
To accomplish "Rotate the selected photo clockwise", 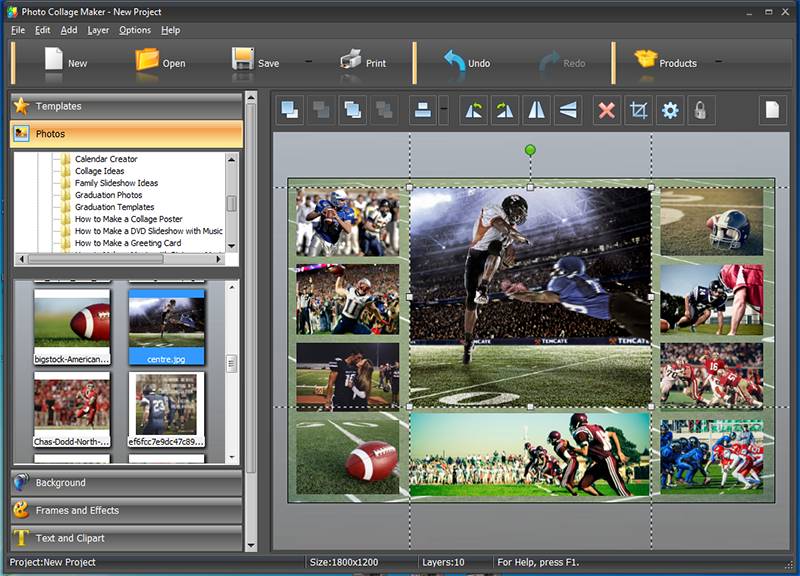I will point(505,110).
